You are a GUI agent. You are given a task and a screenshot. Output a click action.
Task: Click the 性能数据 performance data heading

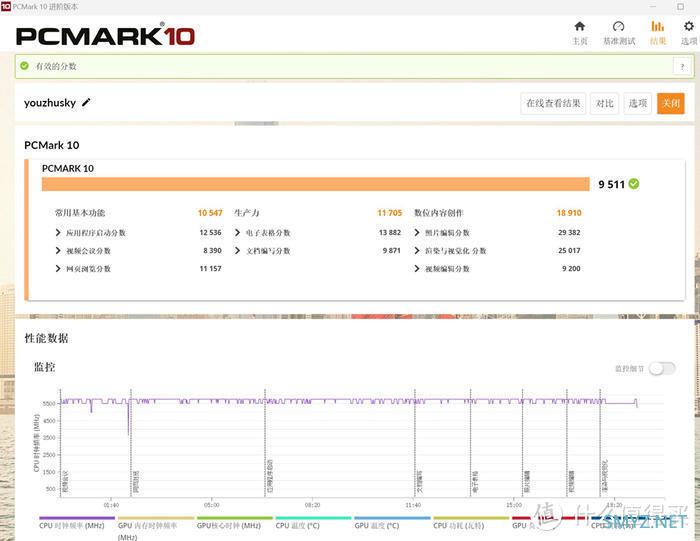point(46,338)
